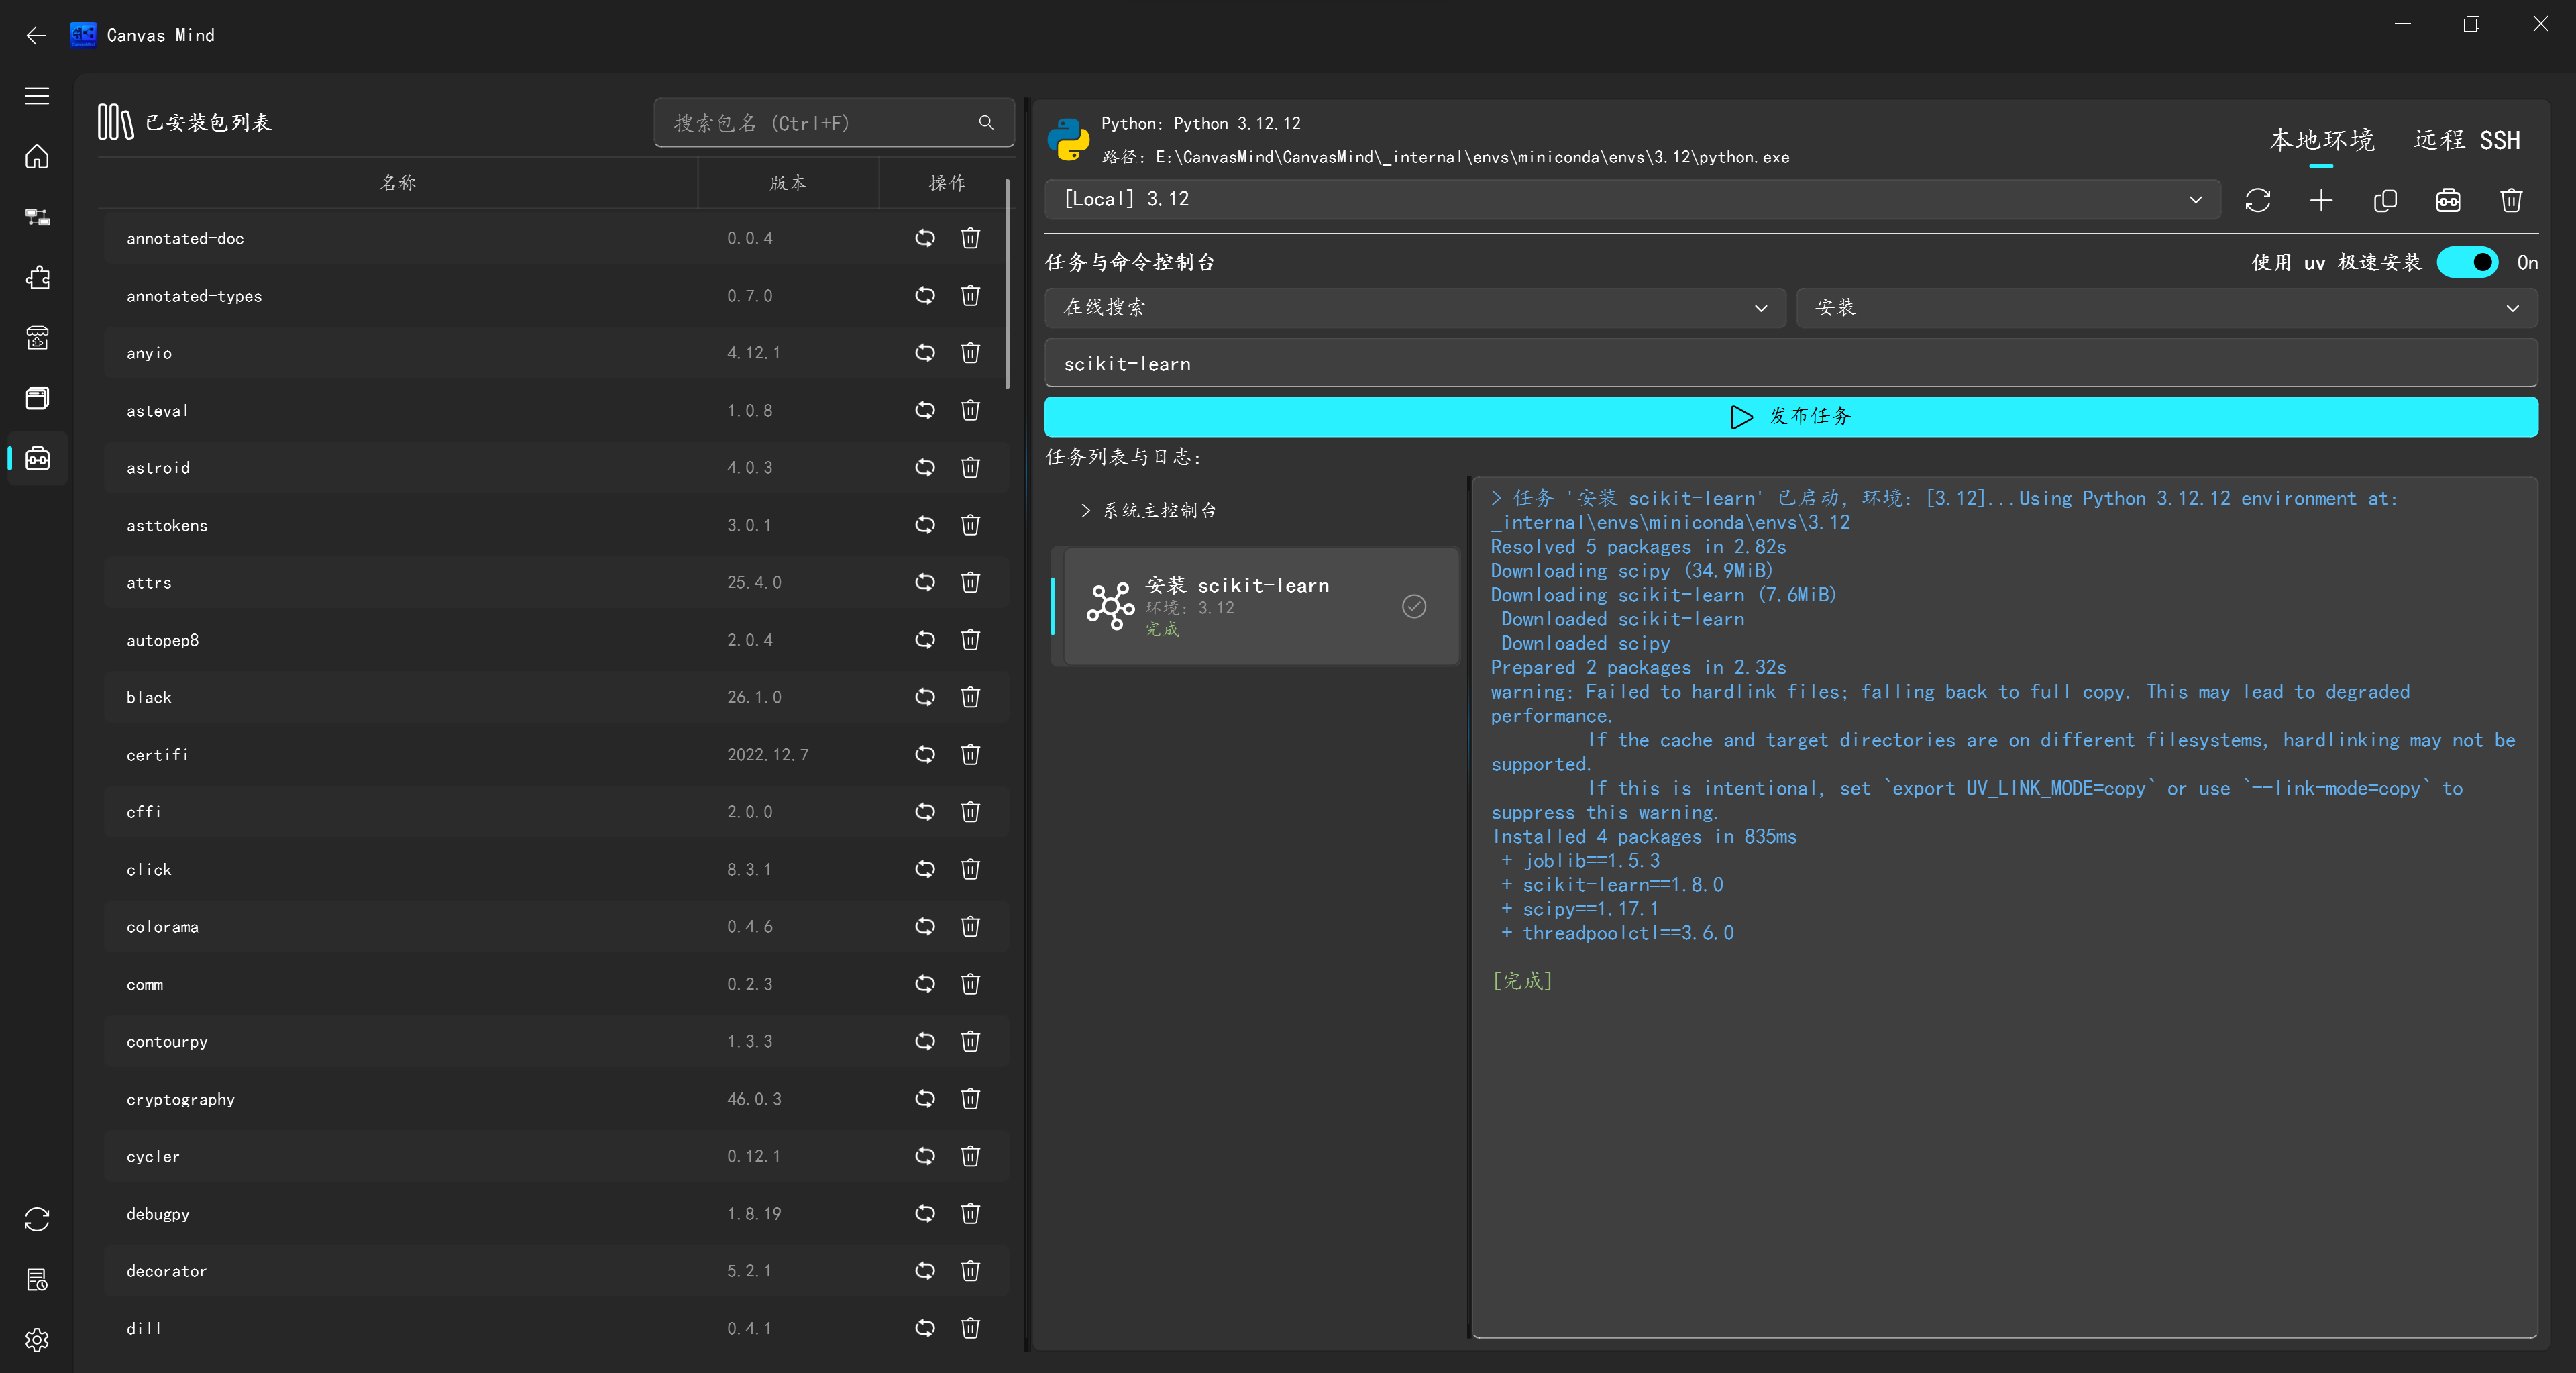This screenshot has height=1373, width=2576.
Task: Select the click package name
Action: click(x=149, y=870)
